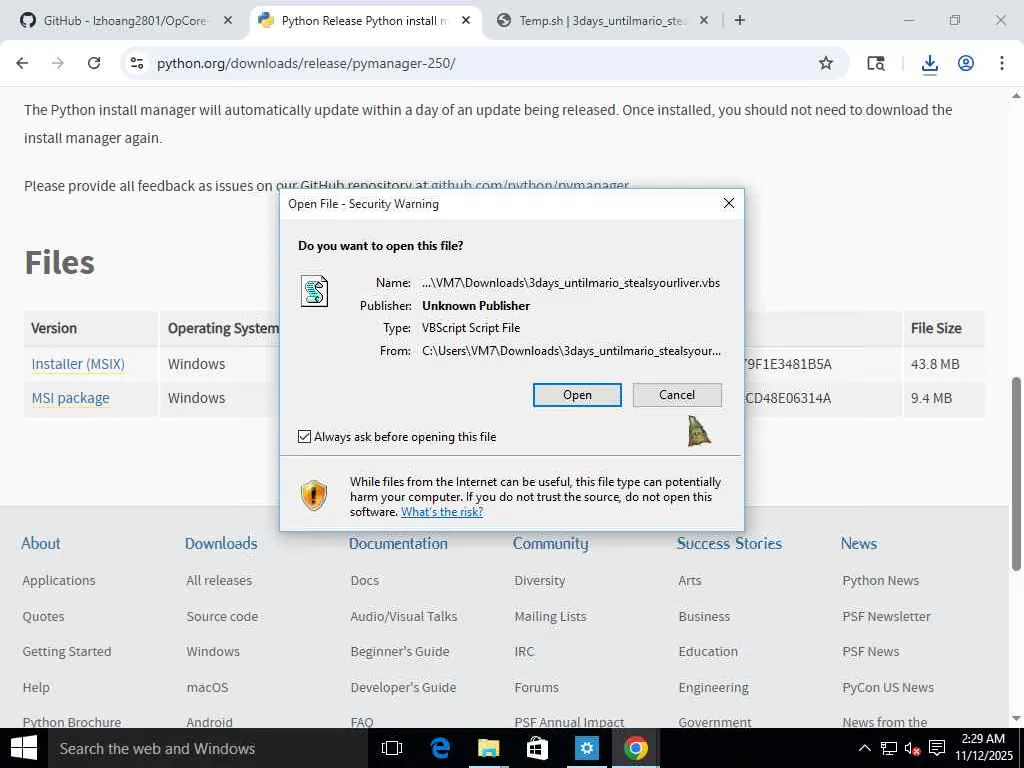
Task: Open the What's the risk? link
Action: point(441,512)
